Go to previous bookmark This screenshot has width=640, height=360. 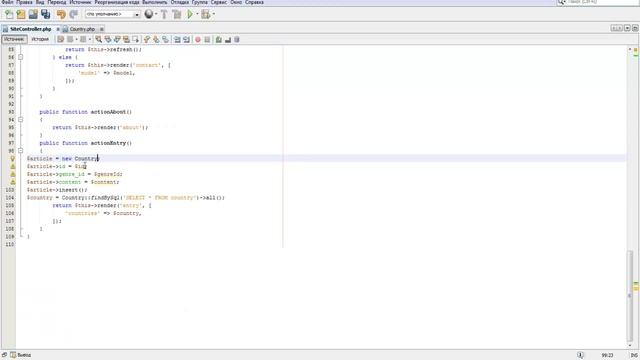tap(147, 40)
